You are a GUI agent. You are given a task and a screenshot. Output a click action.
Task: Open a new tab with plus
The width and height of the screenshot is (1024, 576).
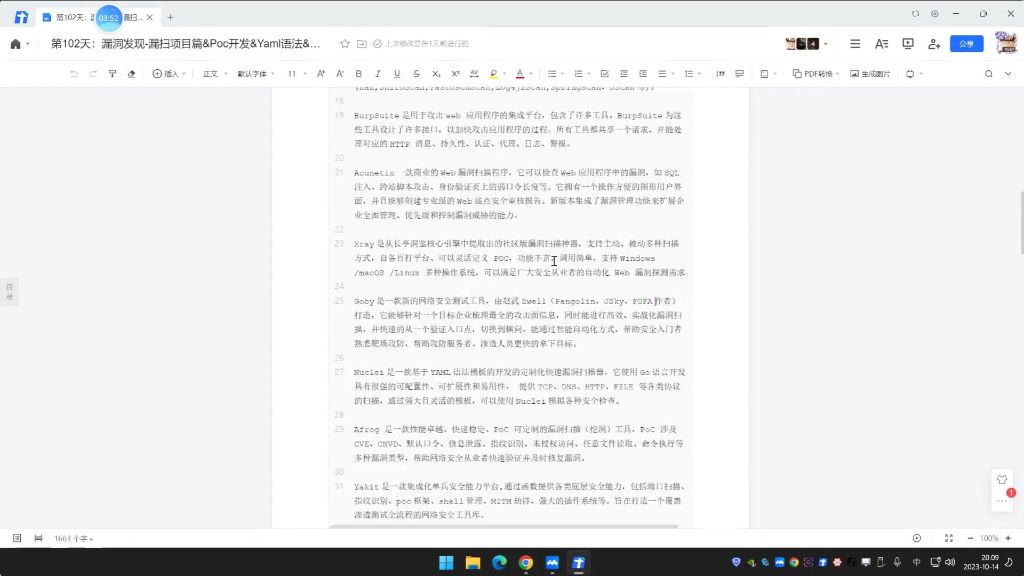[170, 17]
